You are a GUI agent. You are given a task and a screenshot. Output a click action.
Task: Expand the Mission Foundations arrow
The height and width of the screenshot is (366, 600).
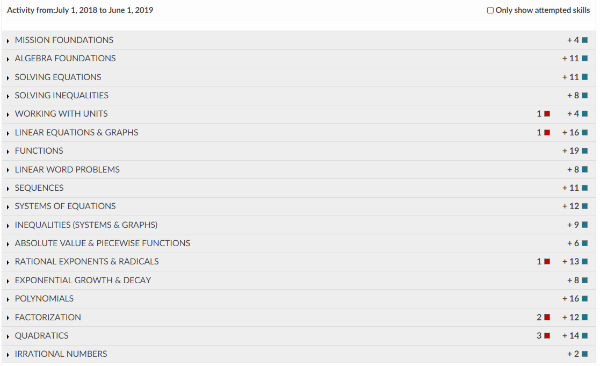pos(8,41)
